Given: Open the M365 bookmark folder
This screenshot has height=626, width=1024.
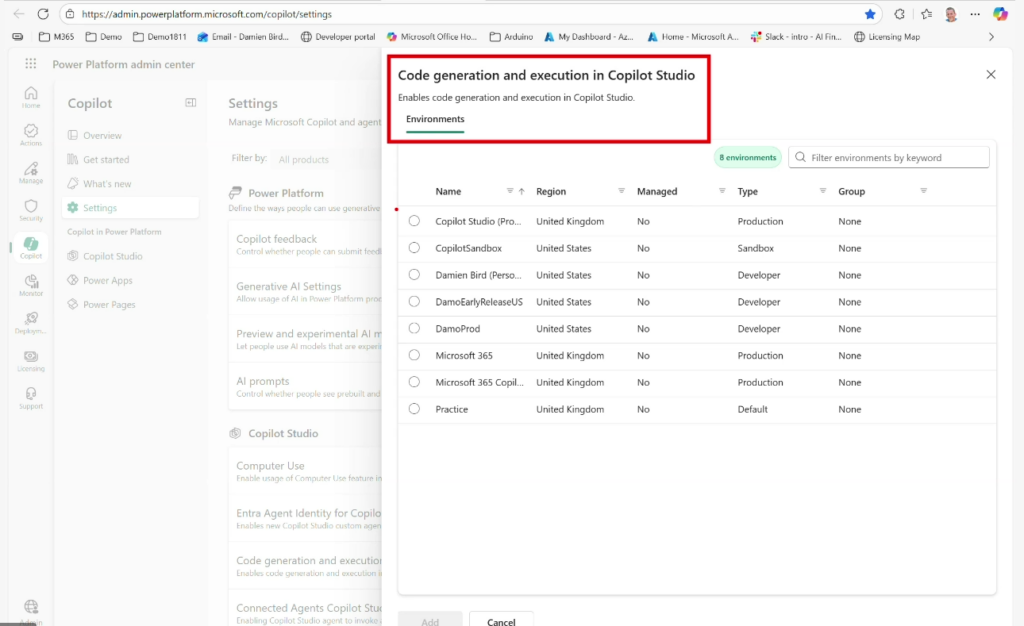Looking at the screenshot, I should (x=56, y=37).
